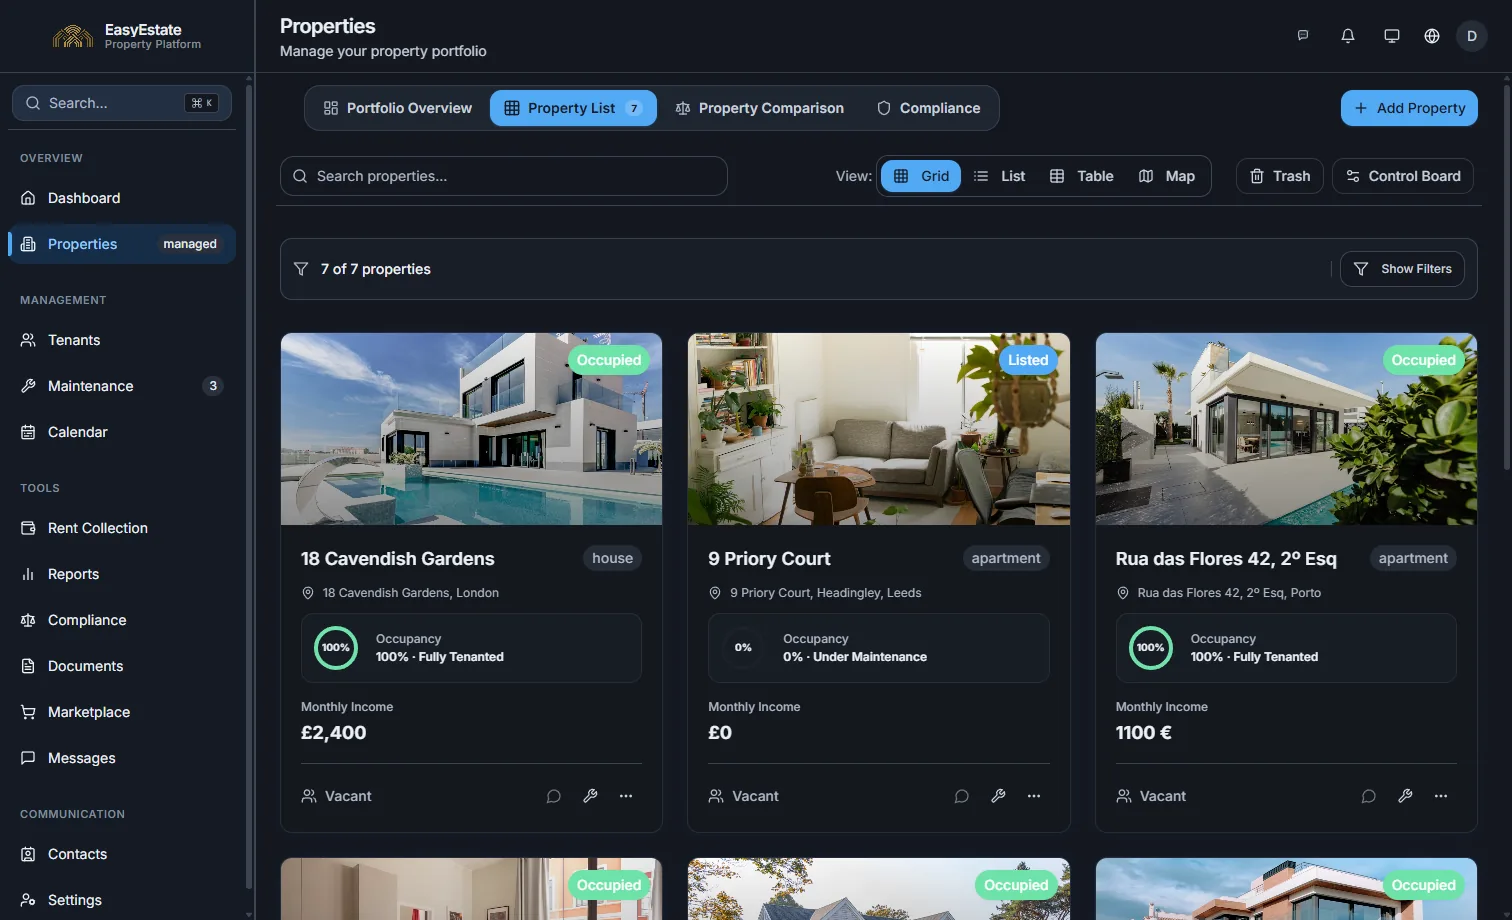Focus the Search properties input field
1512x920 pixels.
pos(503,176)
